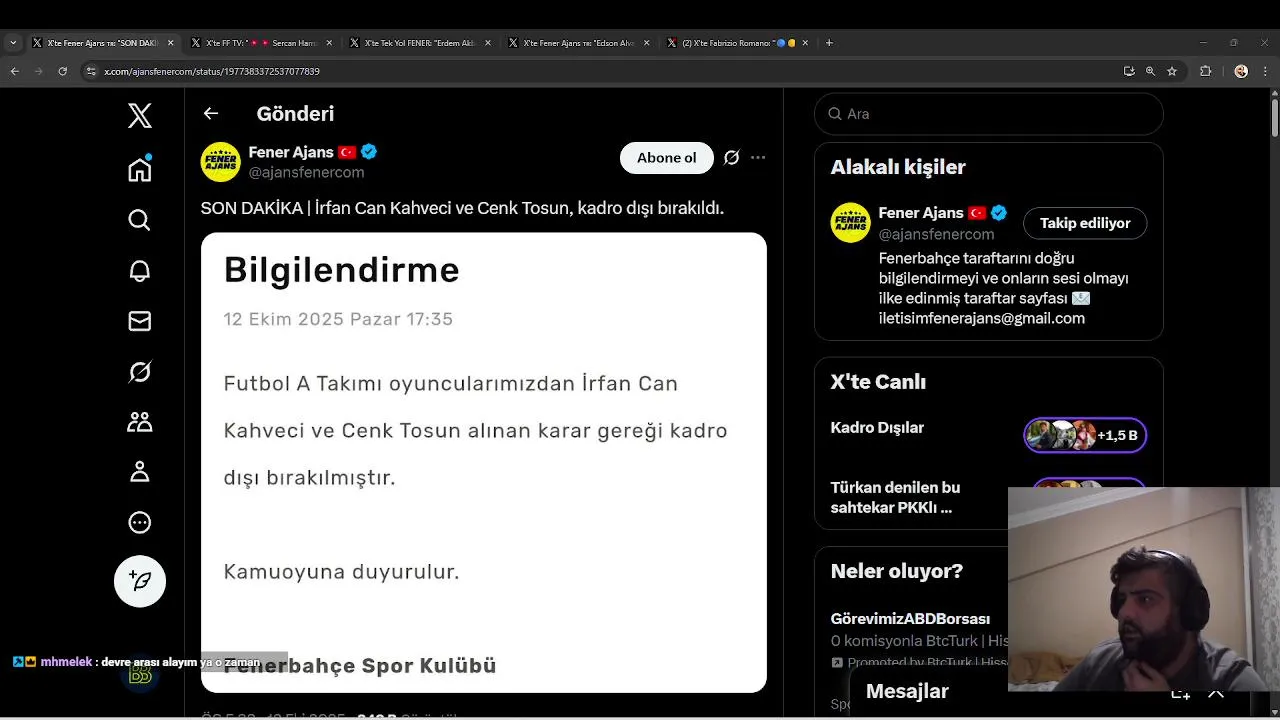
Task: Open the Notifications bell icon
Action: coord(140,271)
